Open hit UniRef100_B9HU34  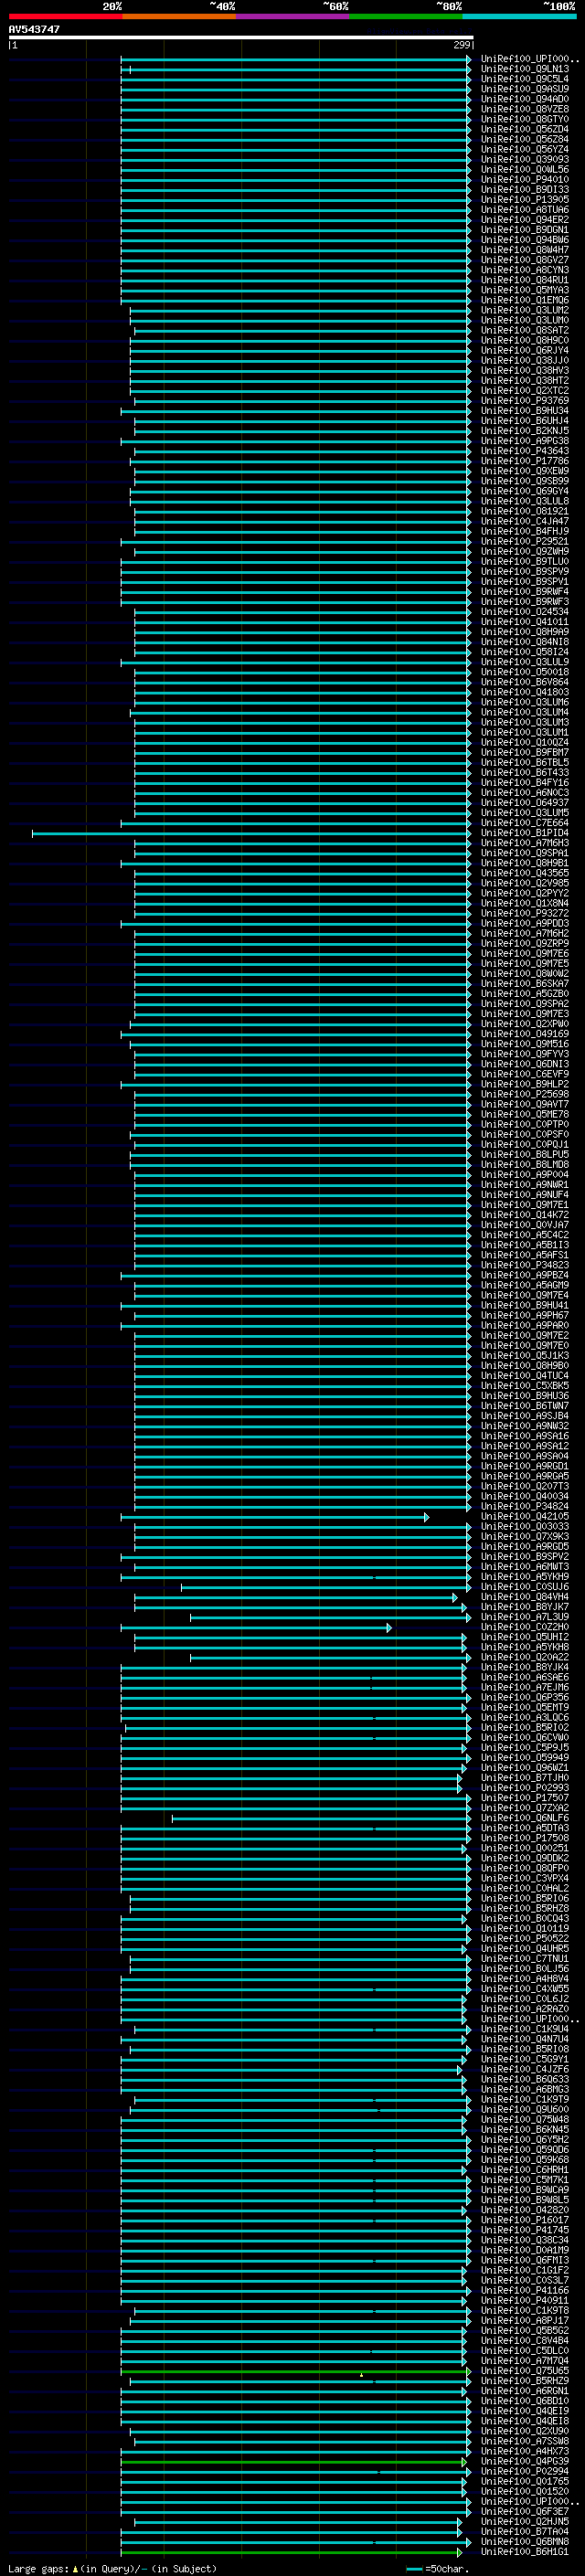(525, 411)
